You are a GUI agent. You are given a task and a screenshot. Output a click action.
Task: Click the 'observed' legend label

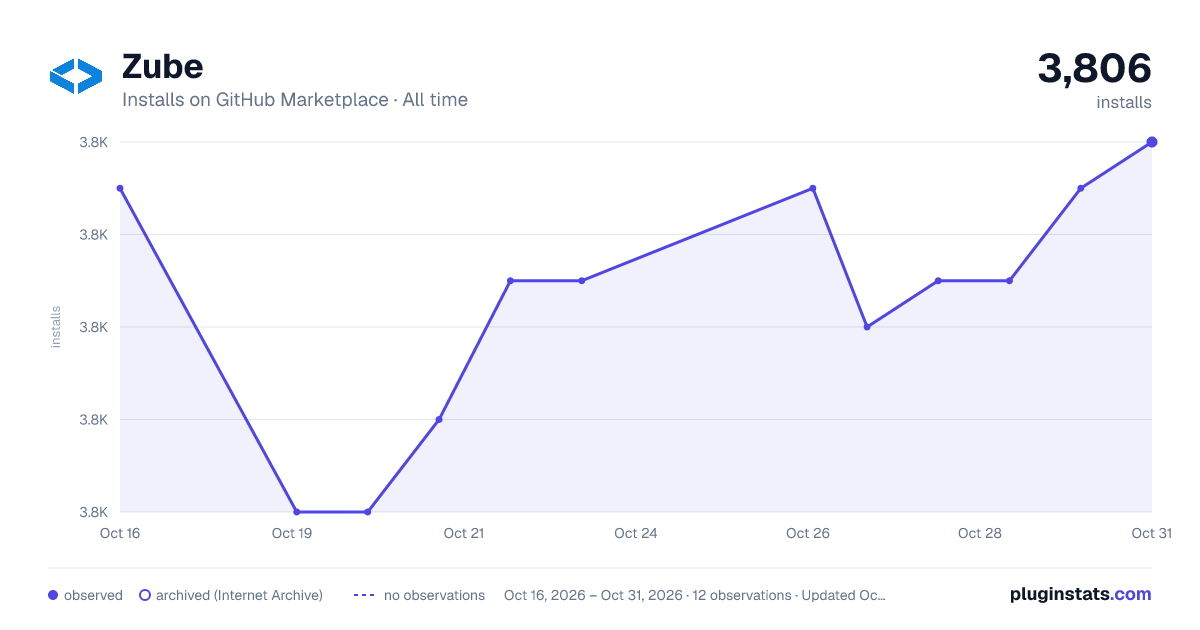pos(93,595)
